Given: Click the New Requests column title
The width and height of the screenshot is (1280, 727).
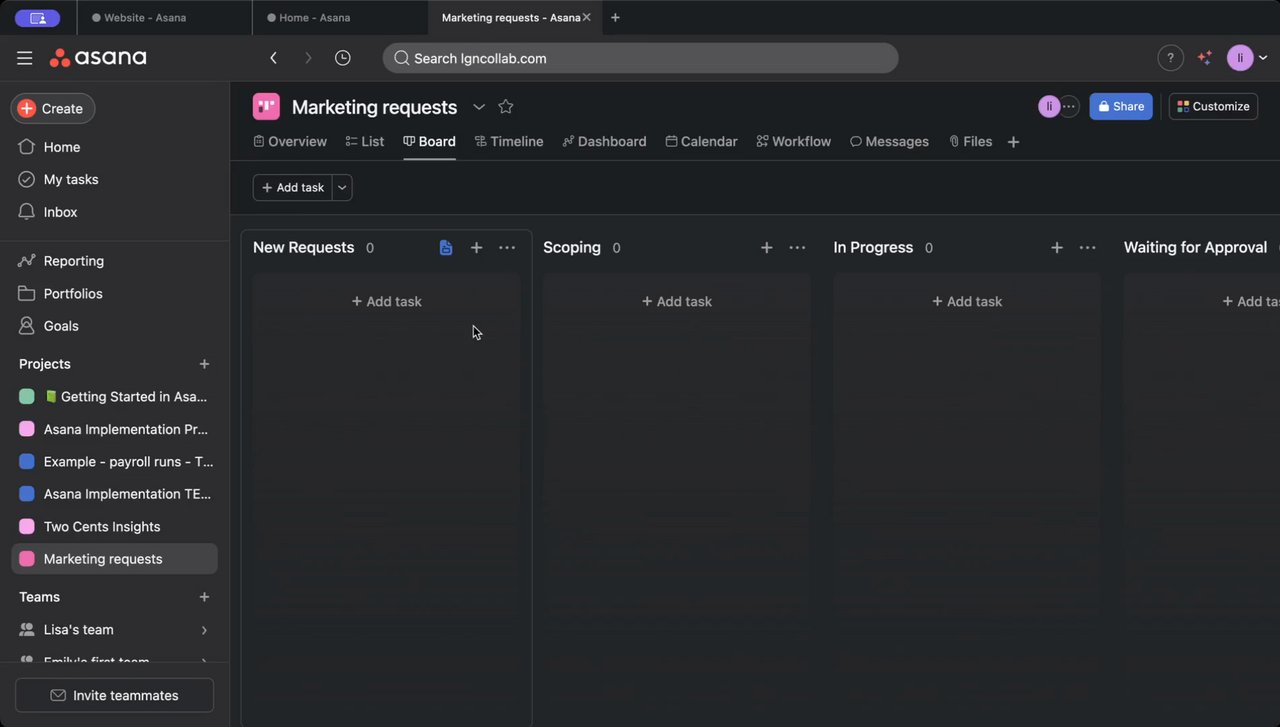Looking at the screenshot, I should 304,248.
